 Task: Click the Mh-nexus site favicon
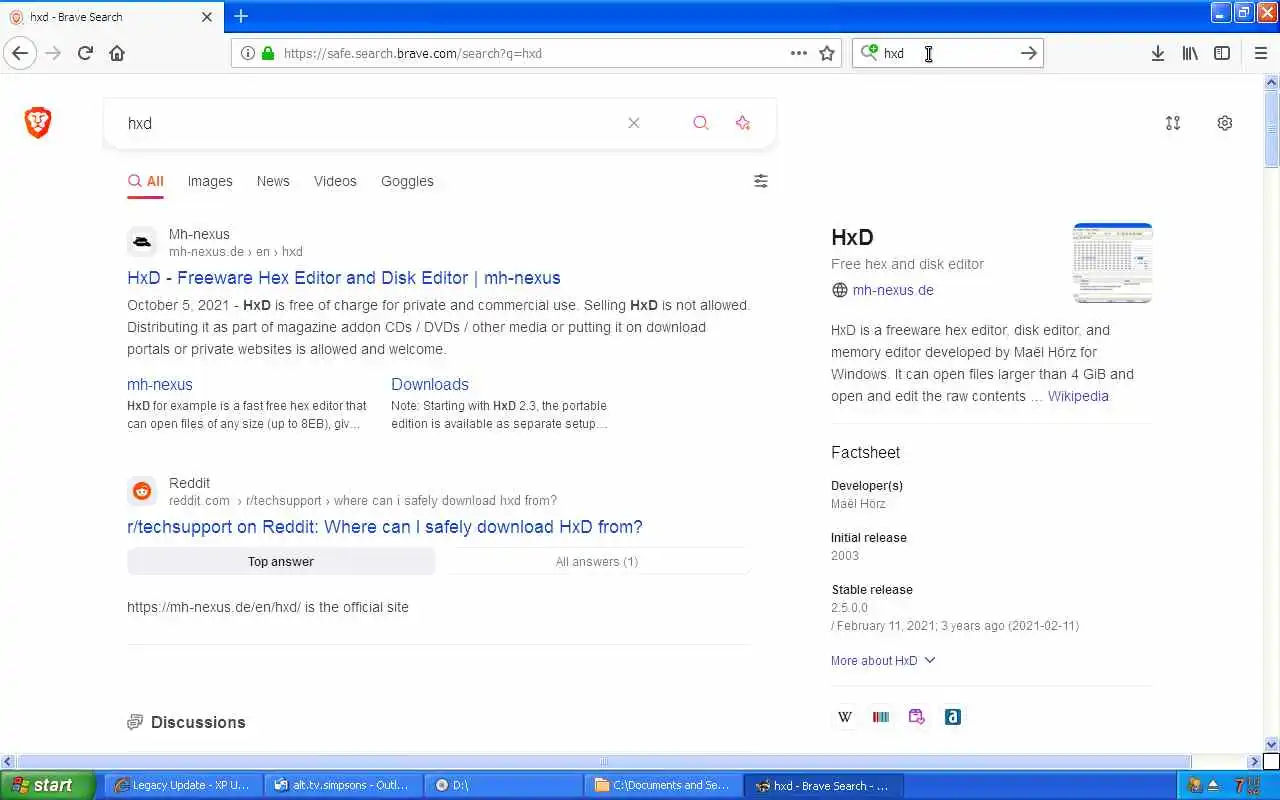click(142, 242)
